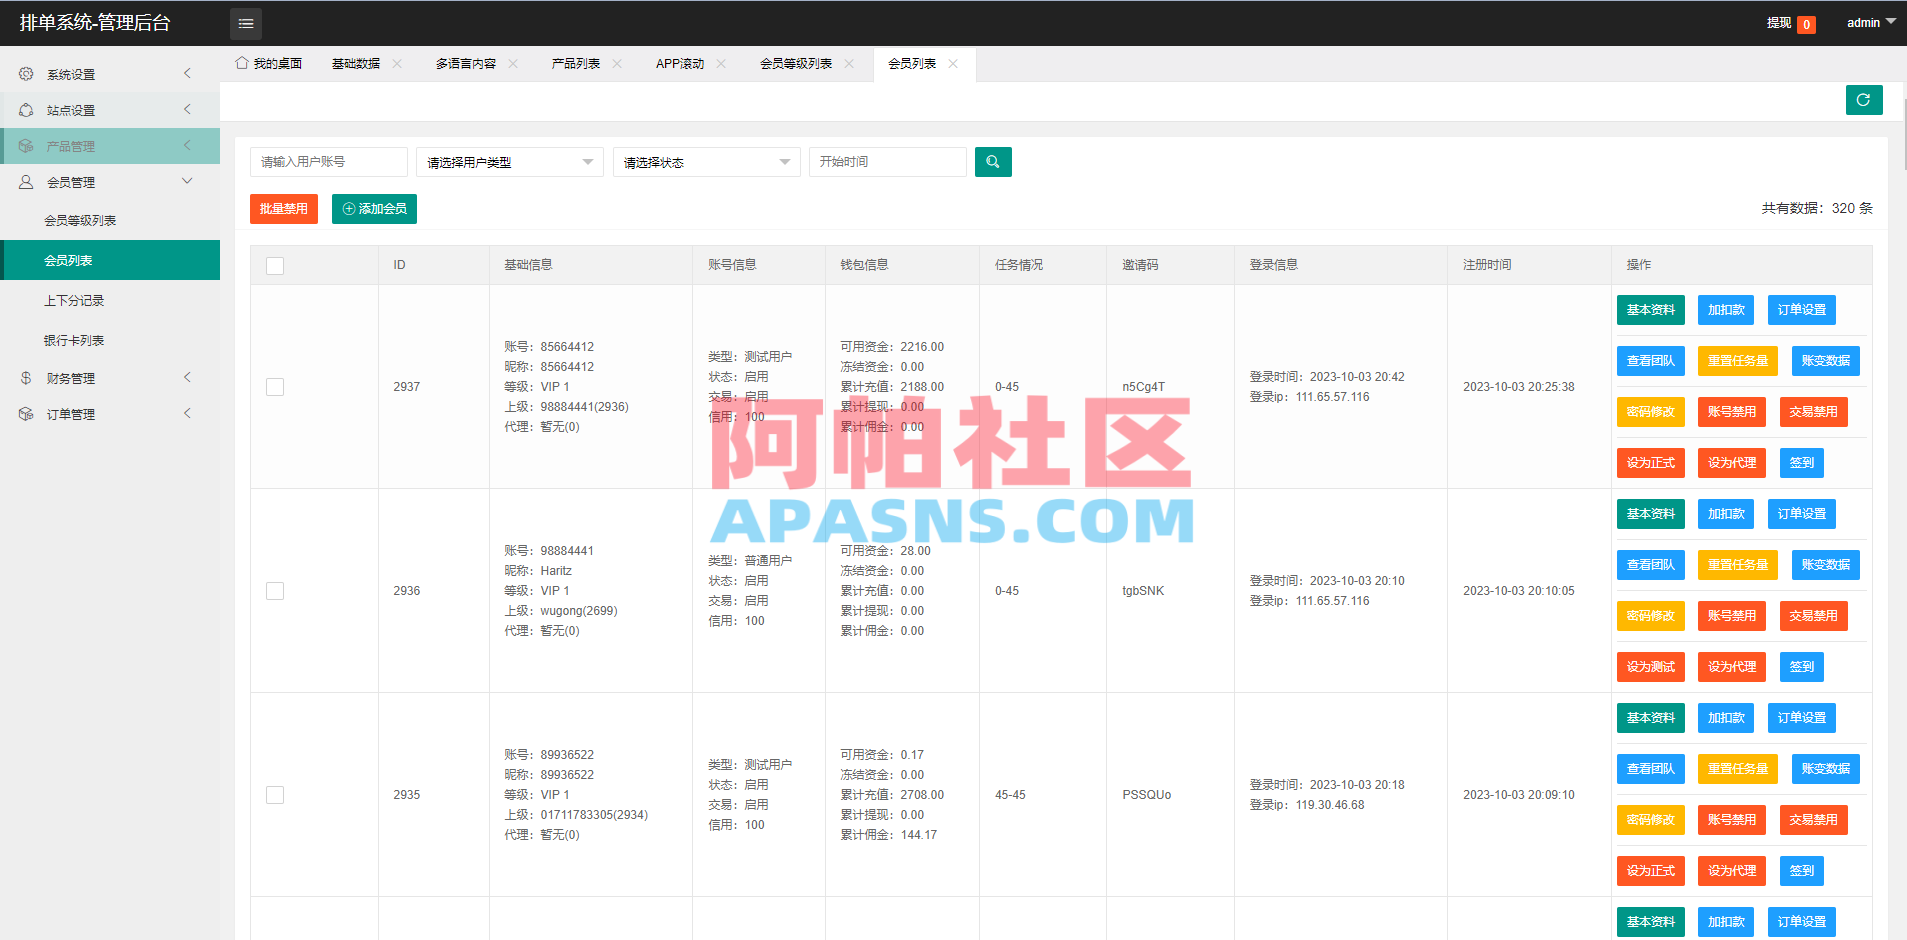Screen dimensions: 1907x940
Task: Collapse the 会员管理 sidebar section
Action: pyautogui.click(x=187, y=181)
